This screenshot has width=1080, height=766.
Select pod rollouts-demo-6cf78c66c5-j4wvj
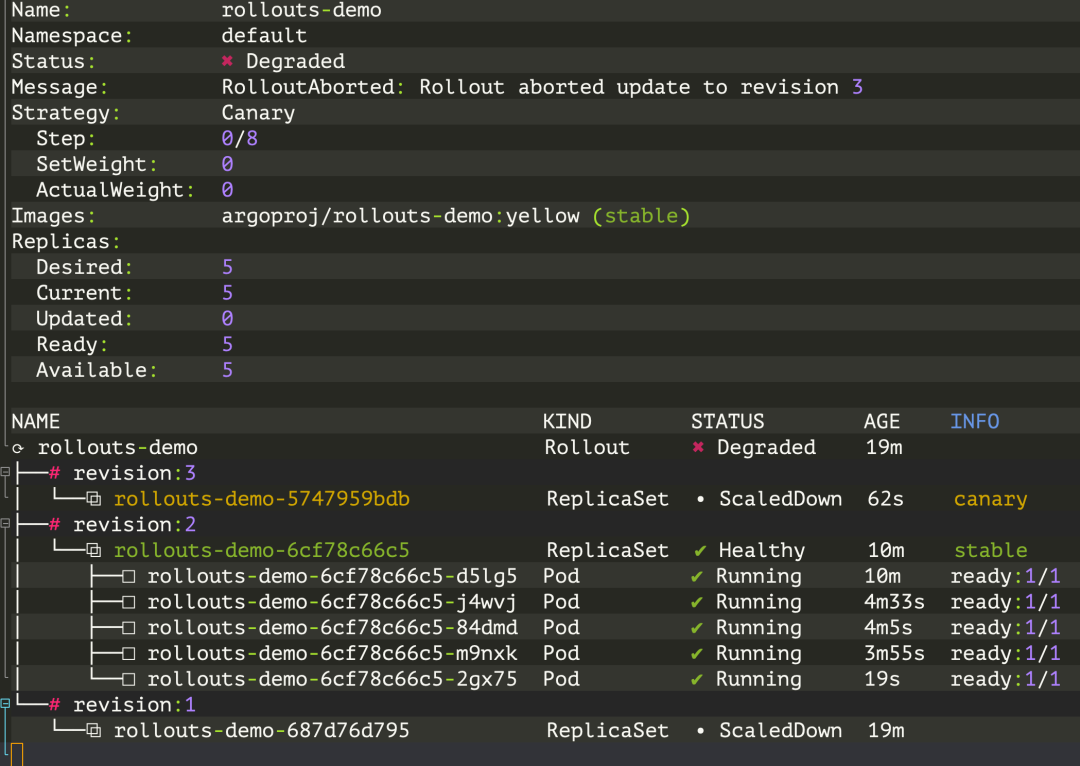tap(332, 602)
